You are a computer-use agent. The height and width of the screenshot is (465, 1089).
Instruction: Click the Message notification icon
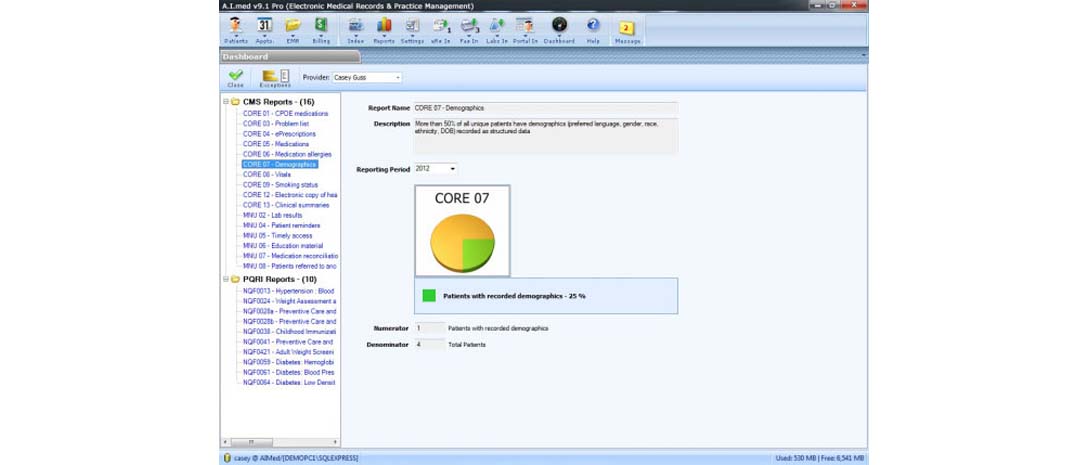627,29
